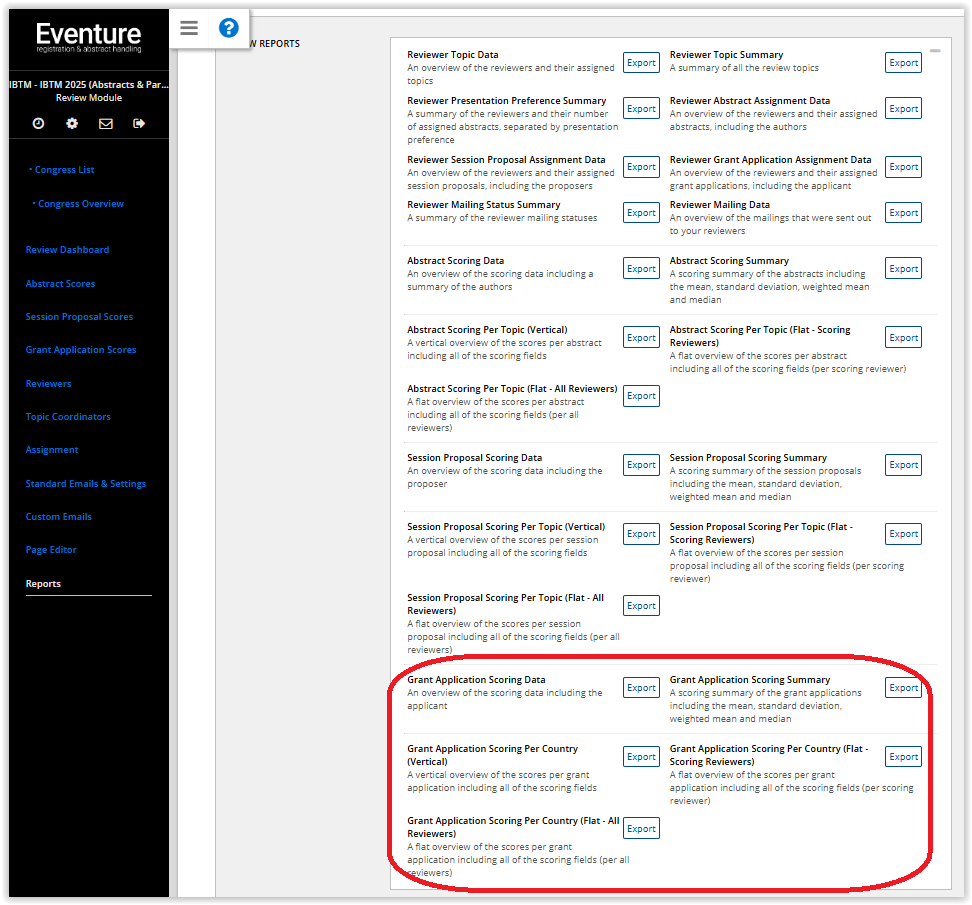Screen dimensions: 972x905
Task: Open the Topic Coordinators page
Action: [68, 417]
